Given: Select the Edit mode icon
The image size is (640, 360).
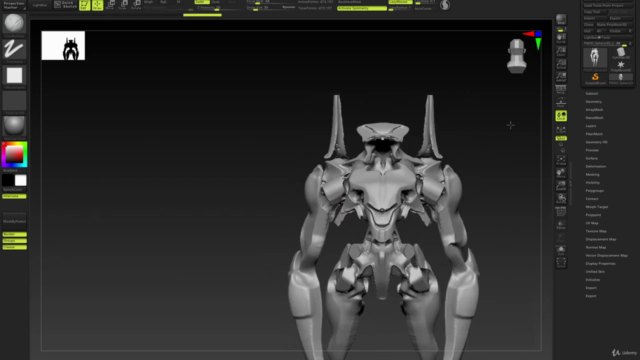Looking at the screenshot, I should (x=84, y=5).
